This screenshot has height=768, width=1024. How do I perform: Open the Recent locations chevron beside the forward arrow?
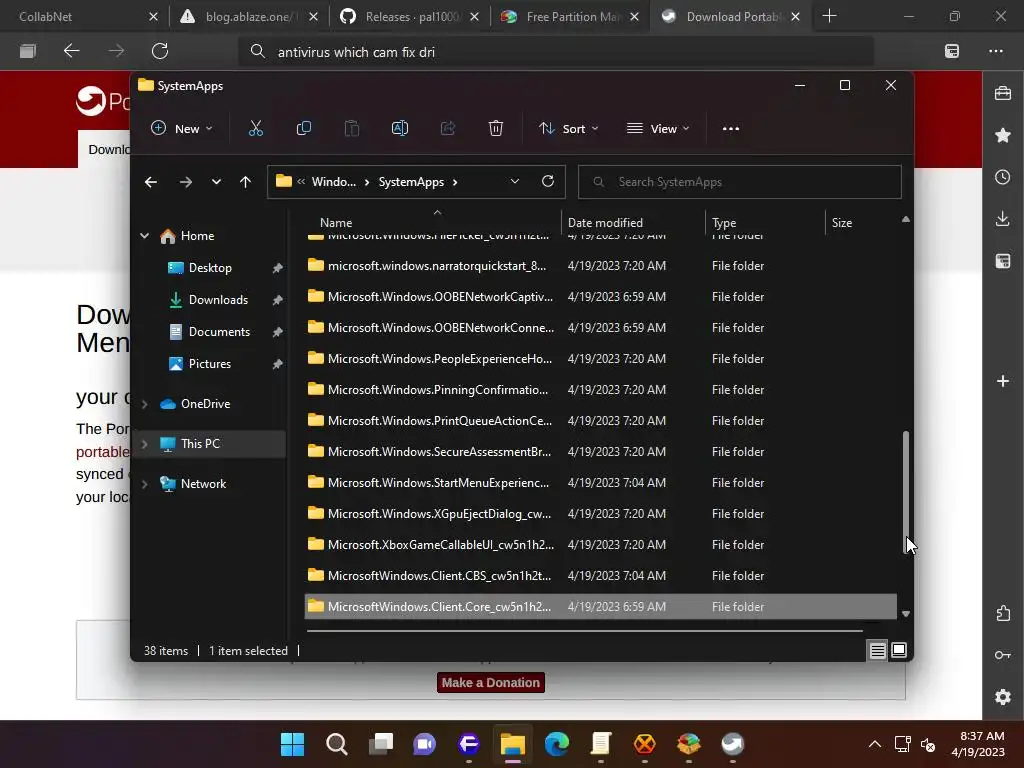pos(216,182)
